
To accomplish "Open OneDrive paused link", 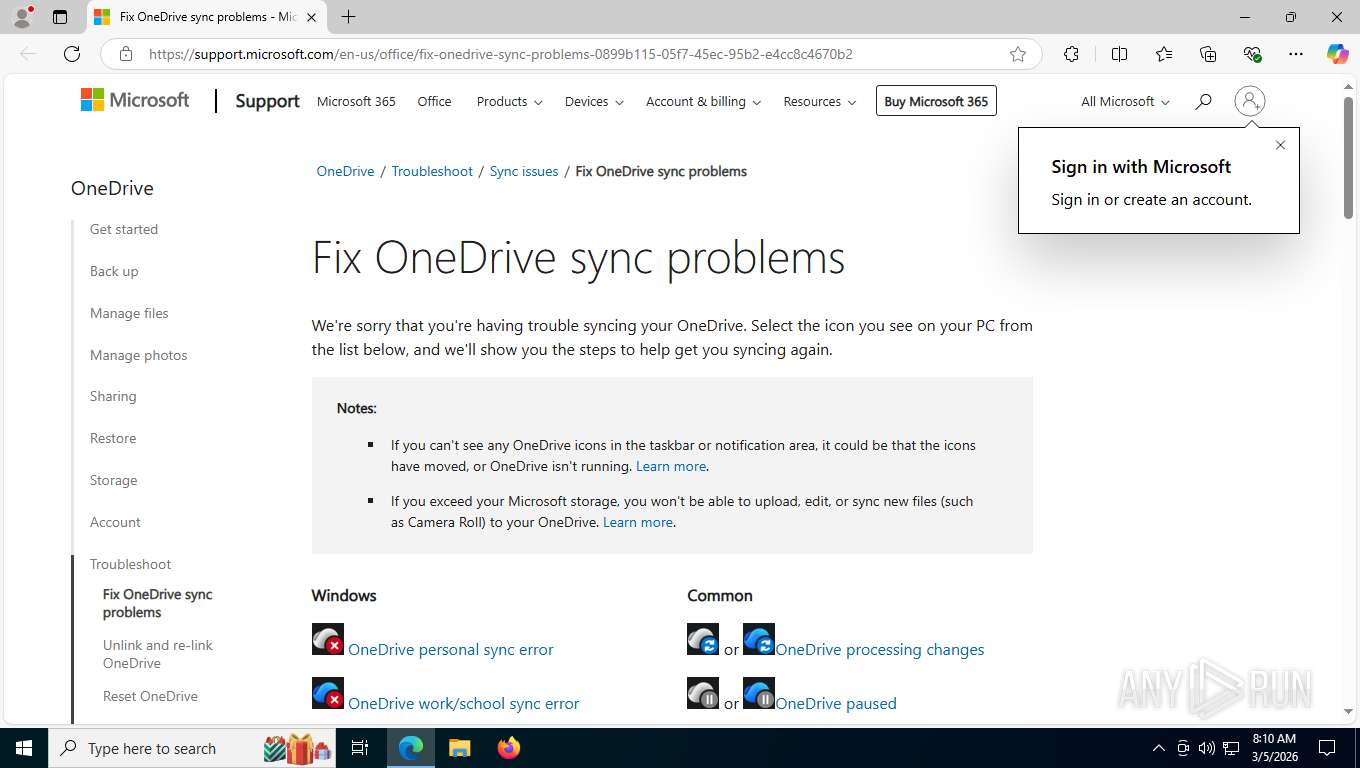I will pos(836,703).
